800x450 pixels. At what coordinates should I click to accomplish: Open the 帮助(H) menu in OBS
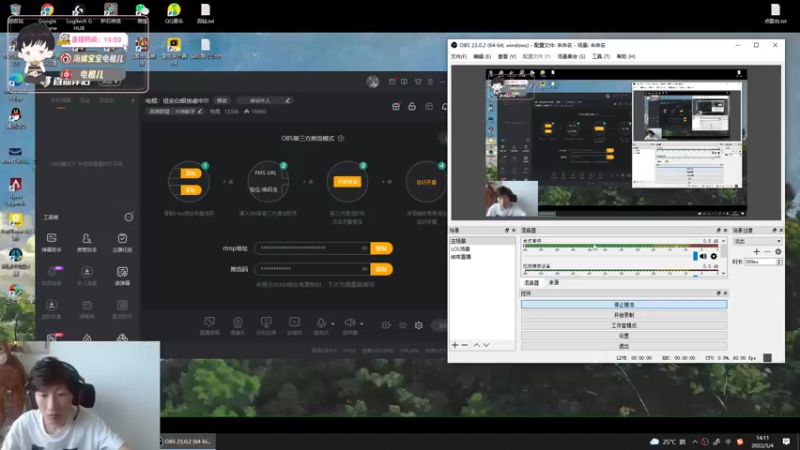tap(626, 57)
